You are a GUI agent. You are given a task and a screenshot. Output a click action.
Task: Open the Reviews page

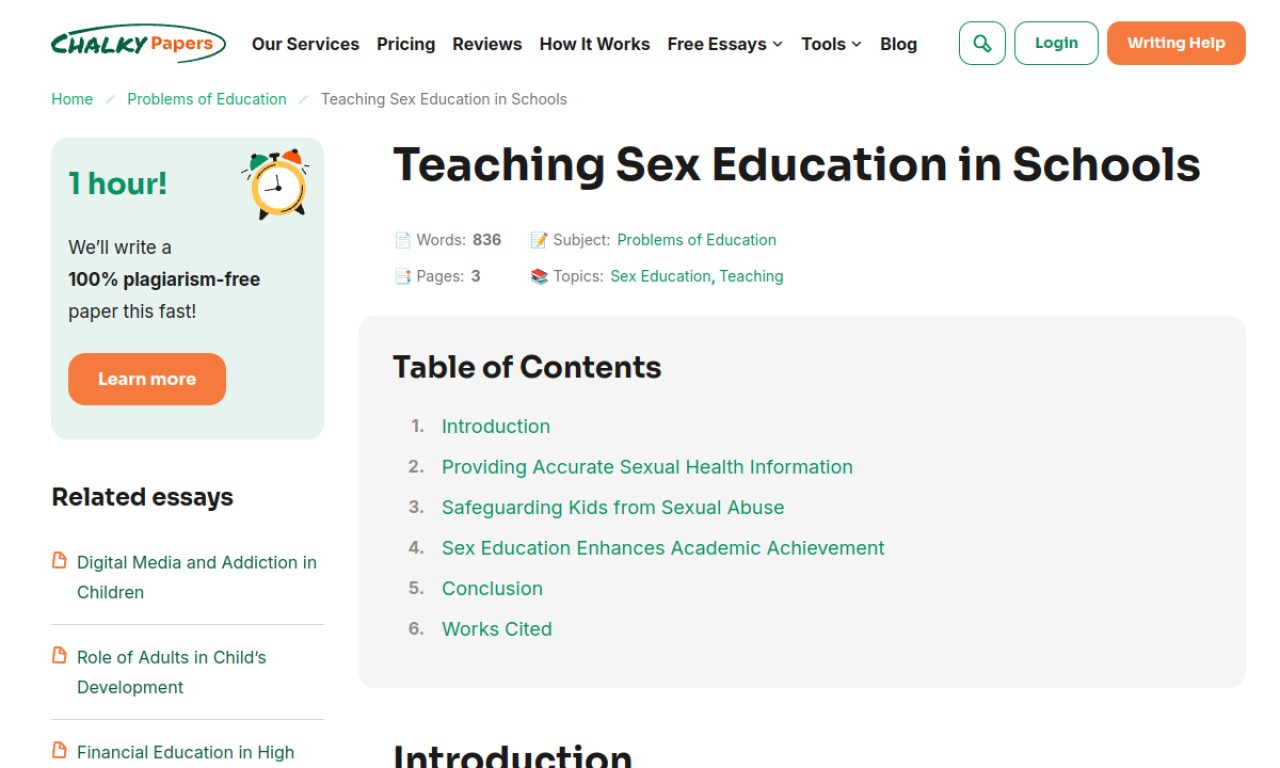tap(487, 44)
